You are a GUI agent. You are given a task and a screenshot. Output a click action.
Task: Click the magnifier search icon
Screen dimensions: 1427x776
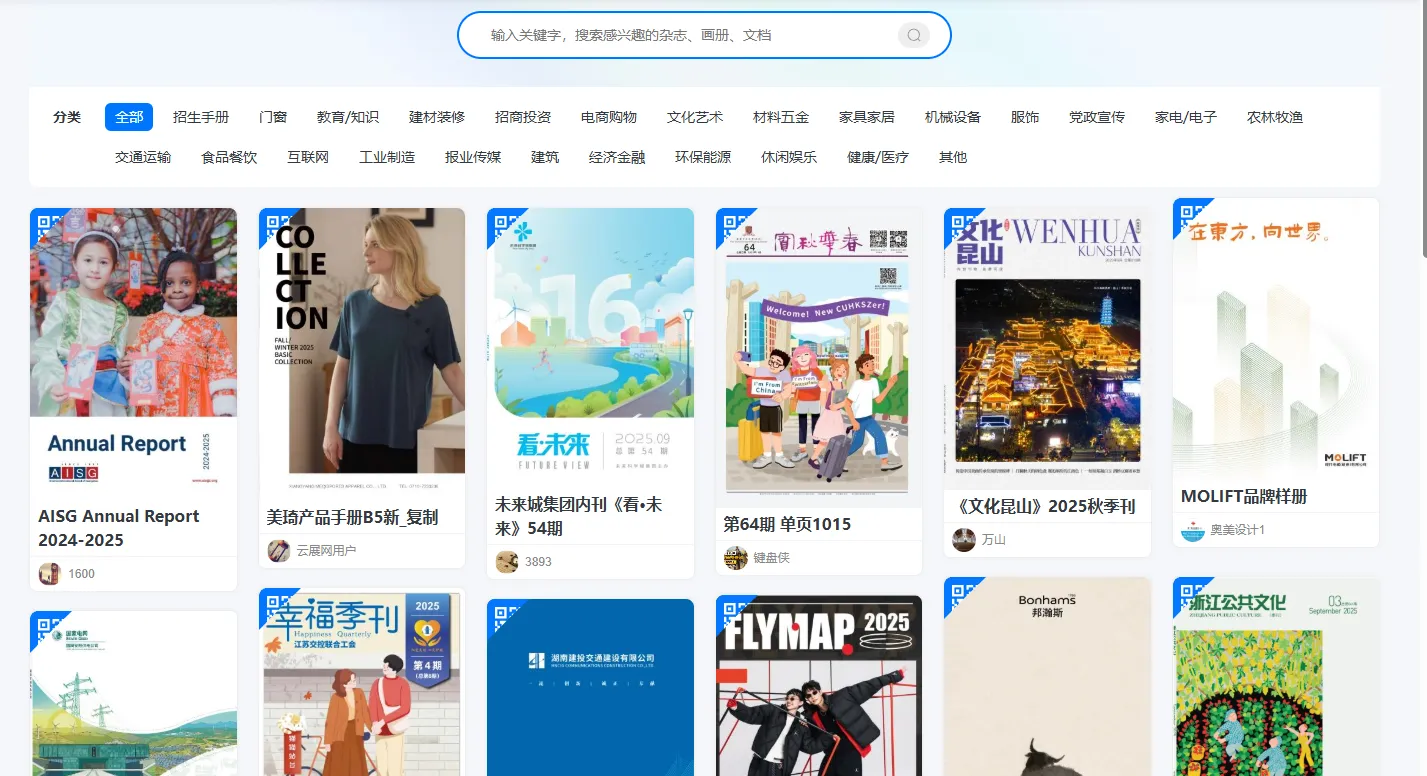point(913,36)
